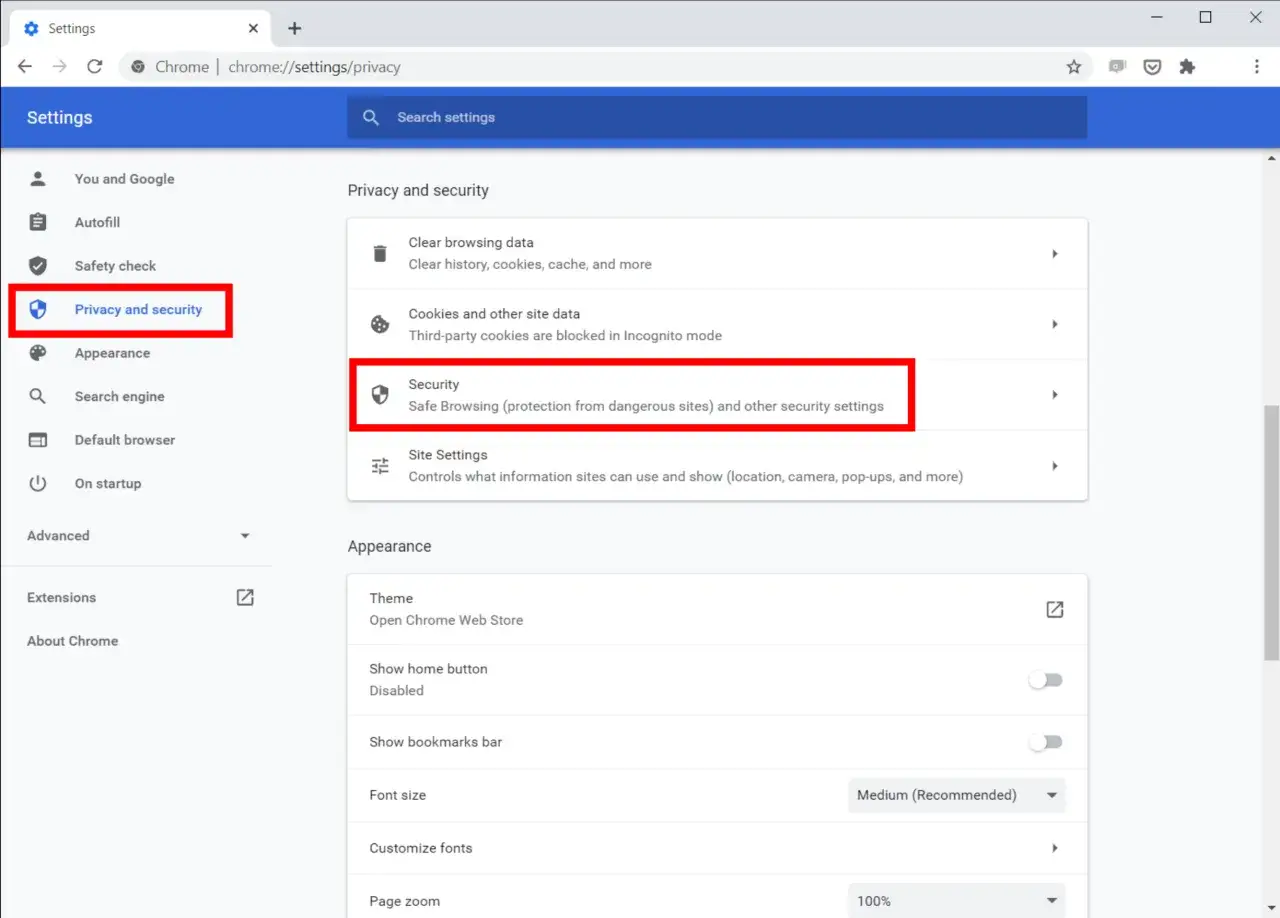This screenshot has width=1280, height=918.
Task: Open Cookies and other site data
Action: (x=717, y=324)
